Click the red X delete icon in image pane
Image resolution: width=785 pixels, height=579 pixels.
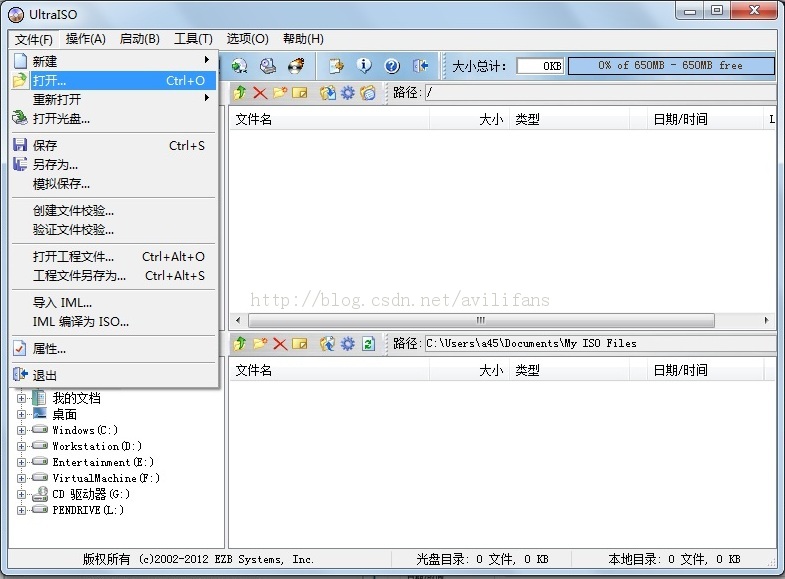[260, 93]
